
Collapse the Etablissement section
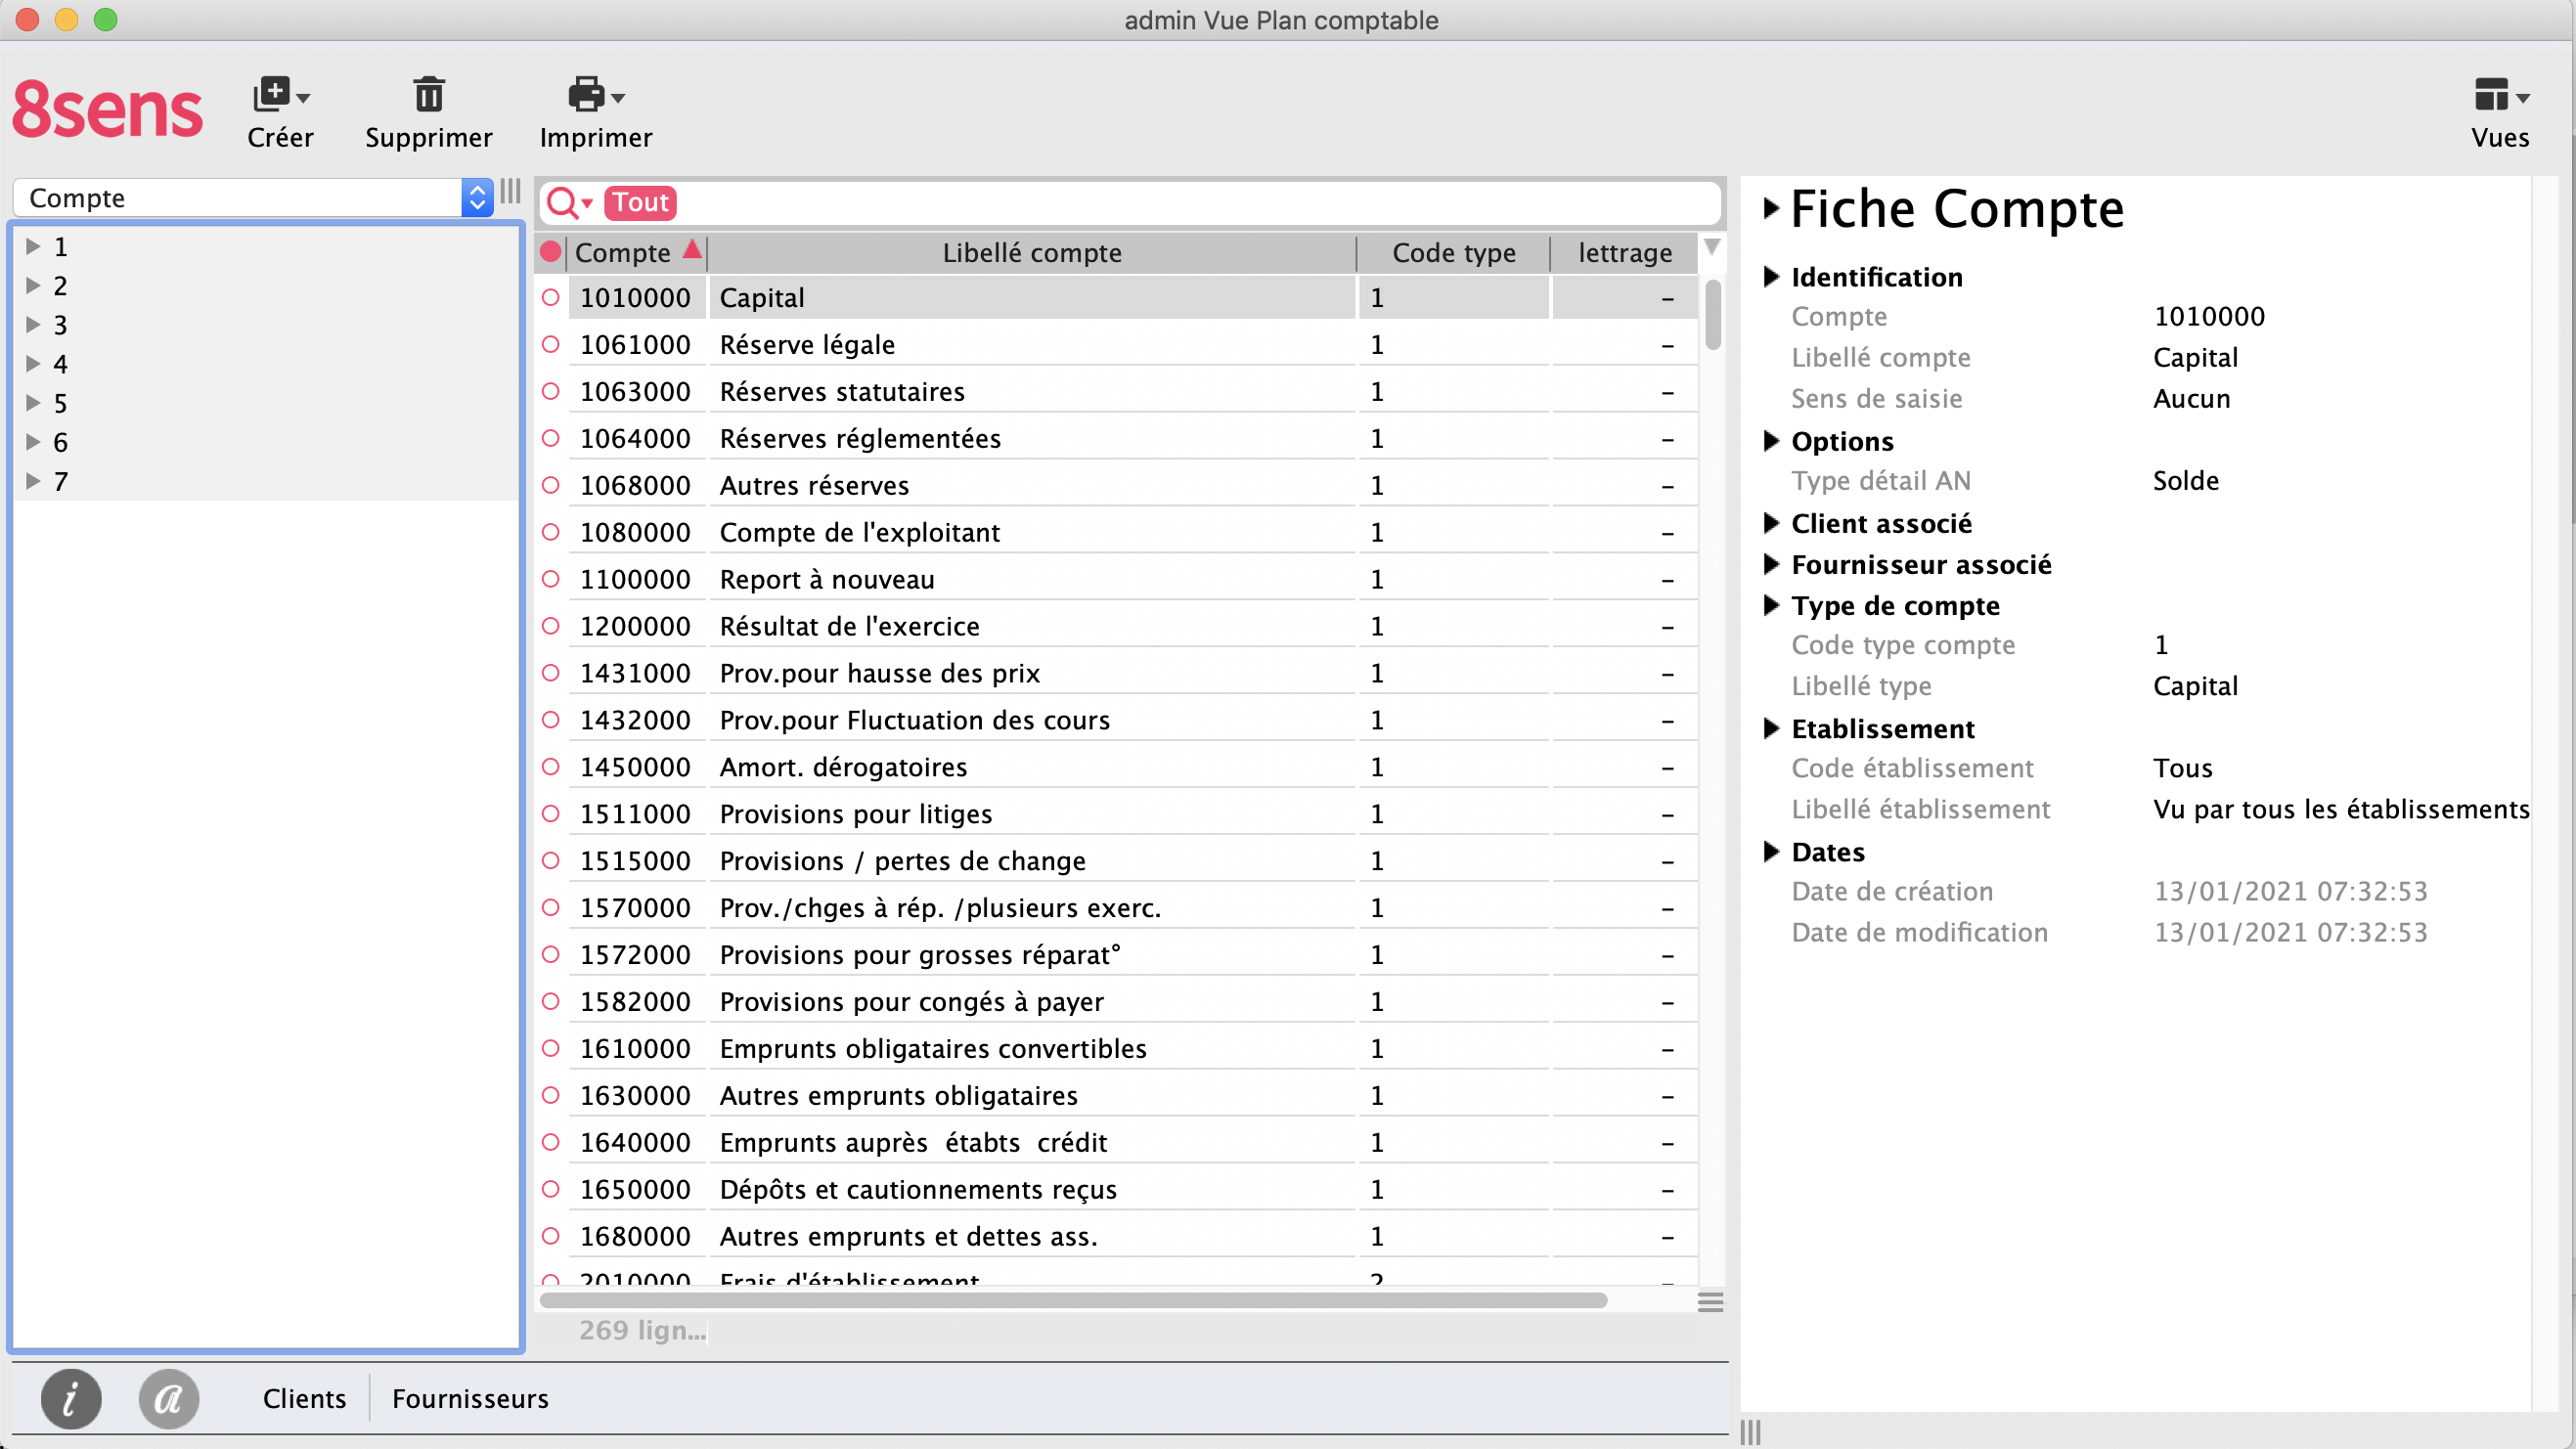(1771, 728)
